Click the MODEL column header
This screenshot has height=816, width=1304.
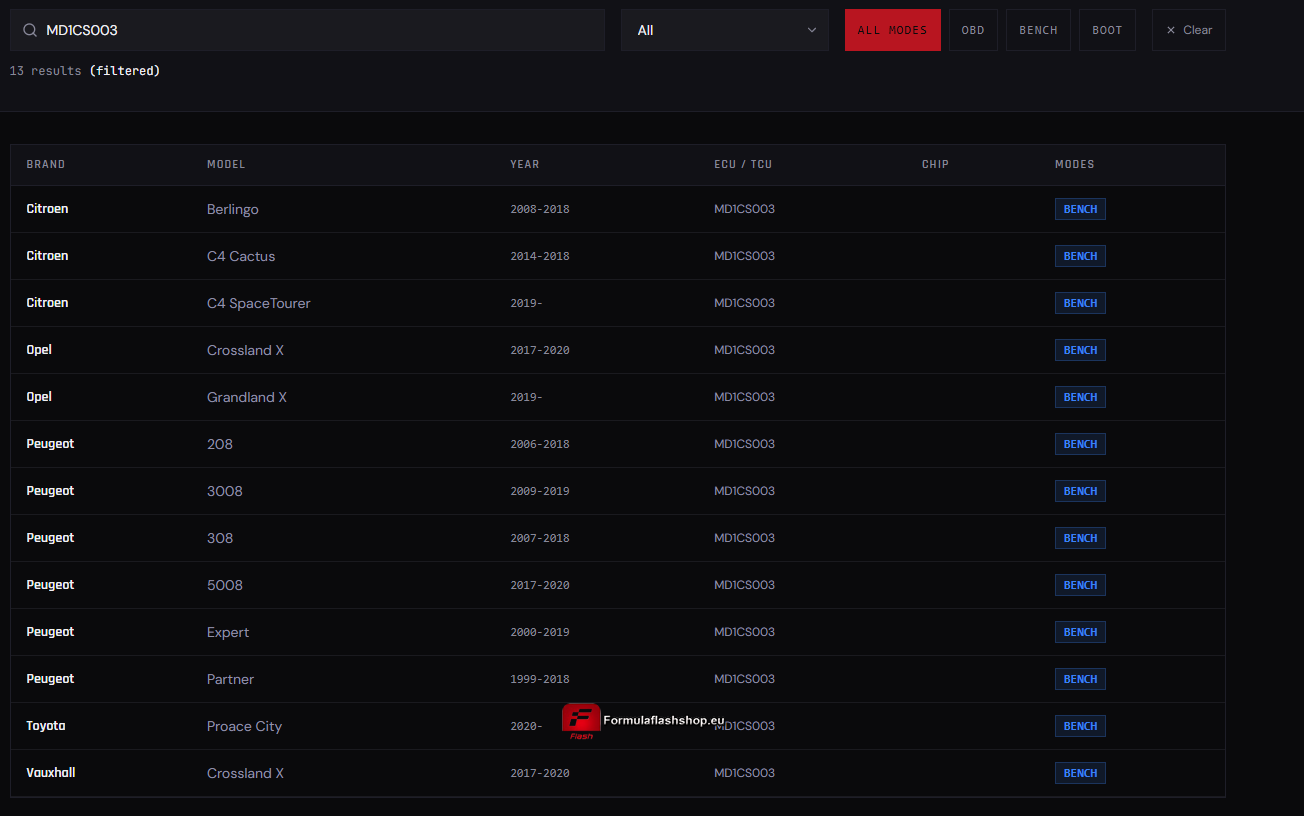(226, 164)
